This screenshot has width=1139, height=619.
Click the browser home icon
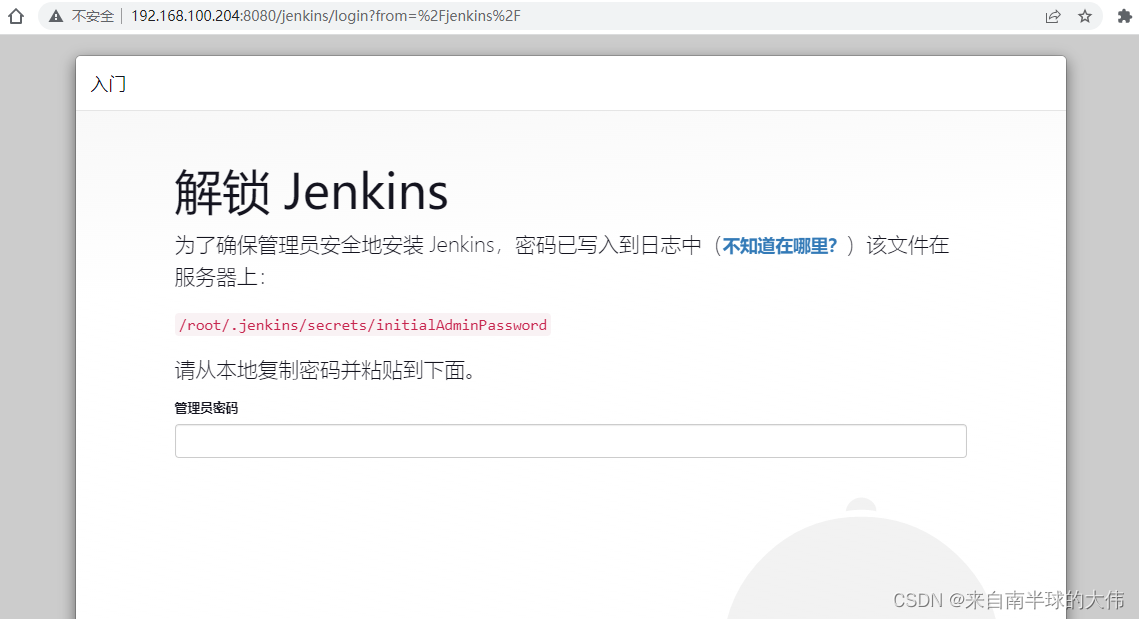(16, 16)
